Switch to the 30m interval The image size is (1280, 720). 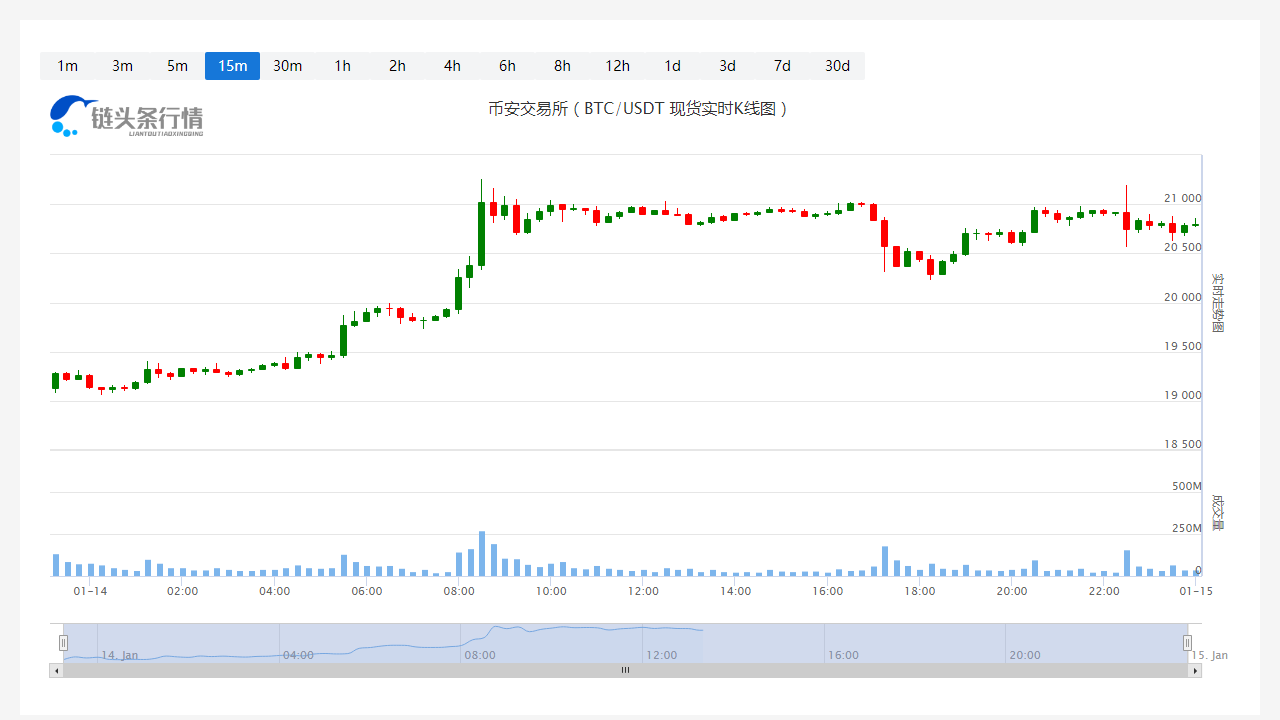[287, 66]
